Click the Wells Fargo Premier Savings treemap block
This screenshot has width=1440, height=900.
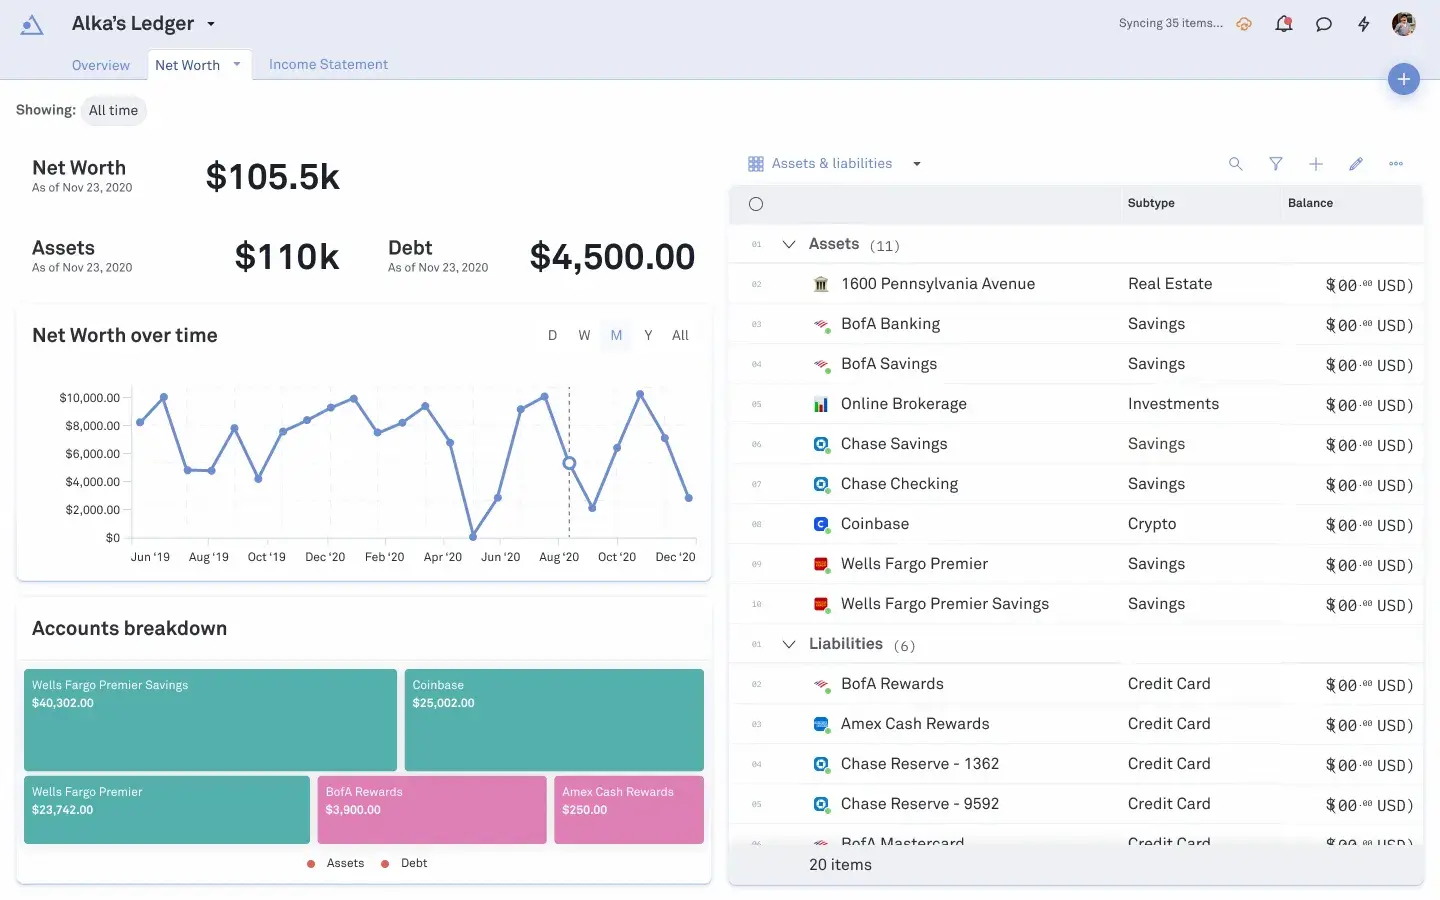(x=210, y=719)
